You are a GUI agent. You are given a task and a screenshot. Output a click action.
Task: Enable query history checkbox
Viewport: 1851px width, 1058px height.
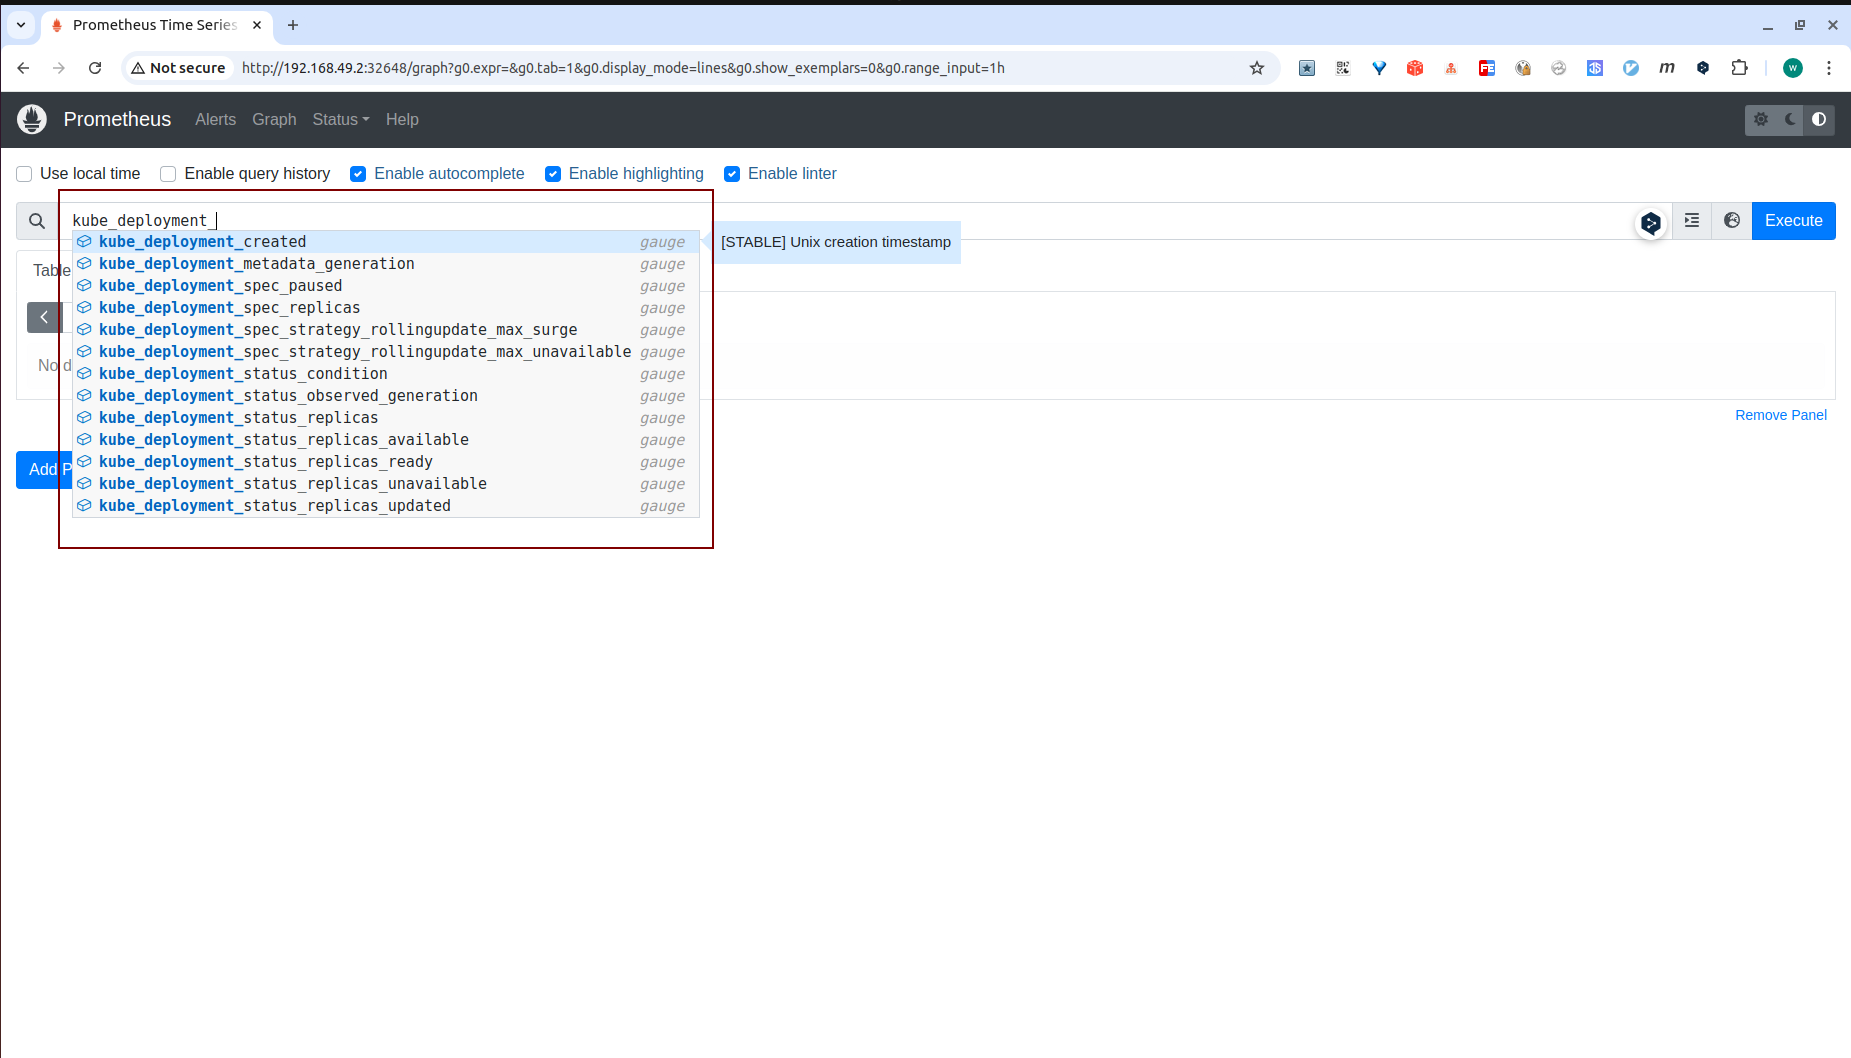click(x=168, y=174)
